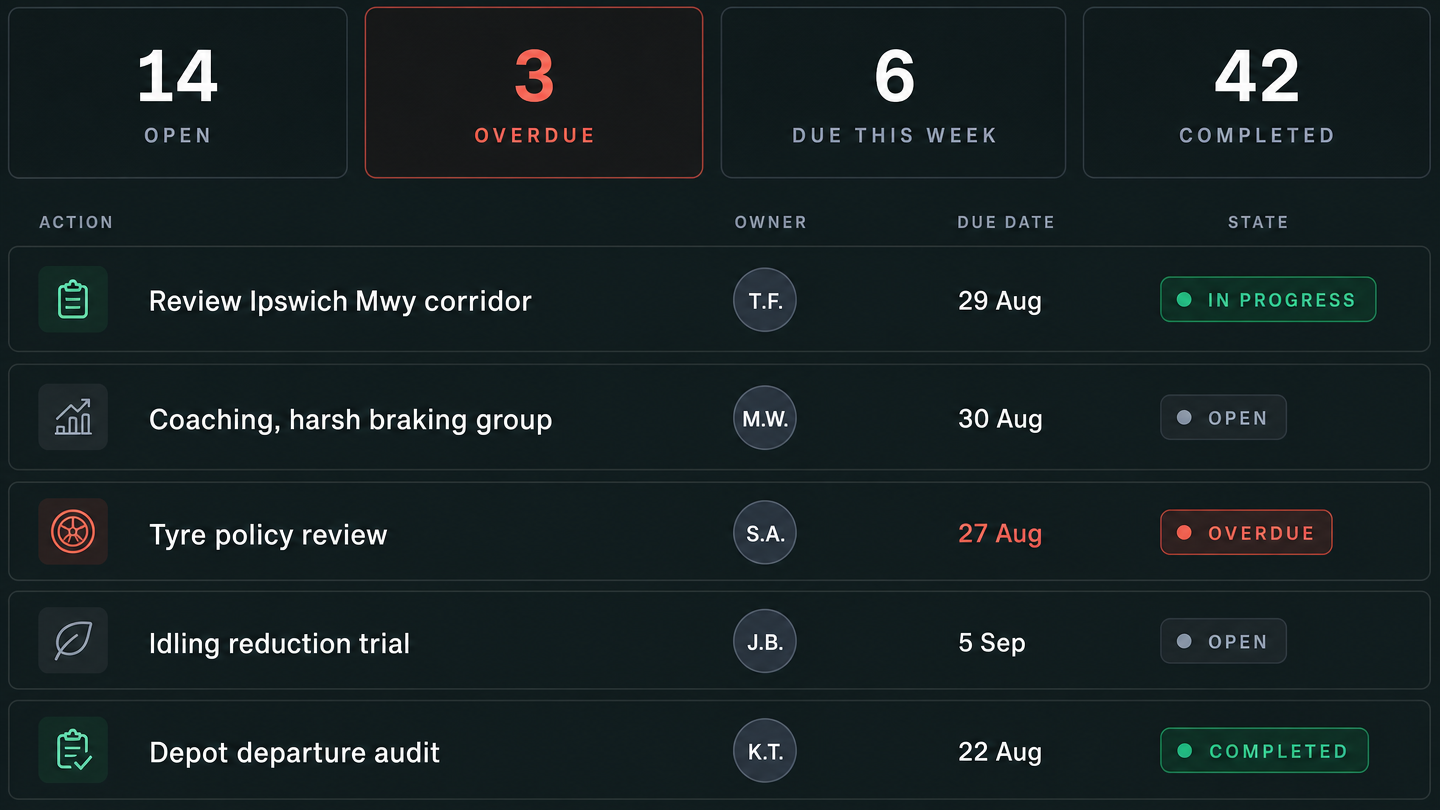Screen dimensions: 1440x810
Task: Click the green Completed state badge
Action: point(1264,751)
